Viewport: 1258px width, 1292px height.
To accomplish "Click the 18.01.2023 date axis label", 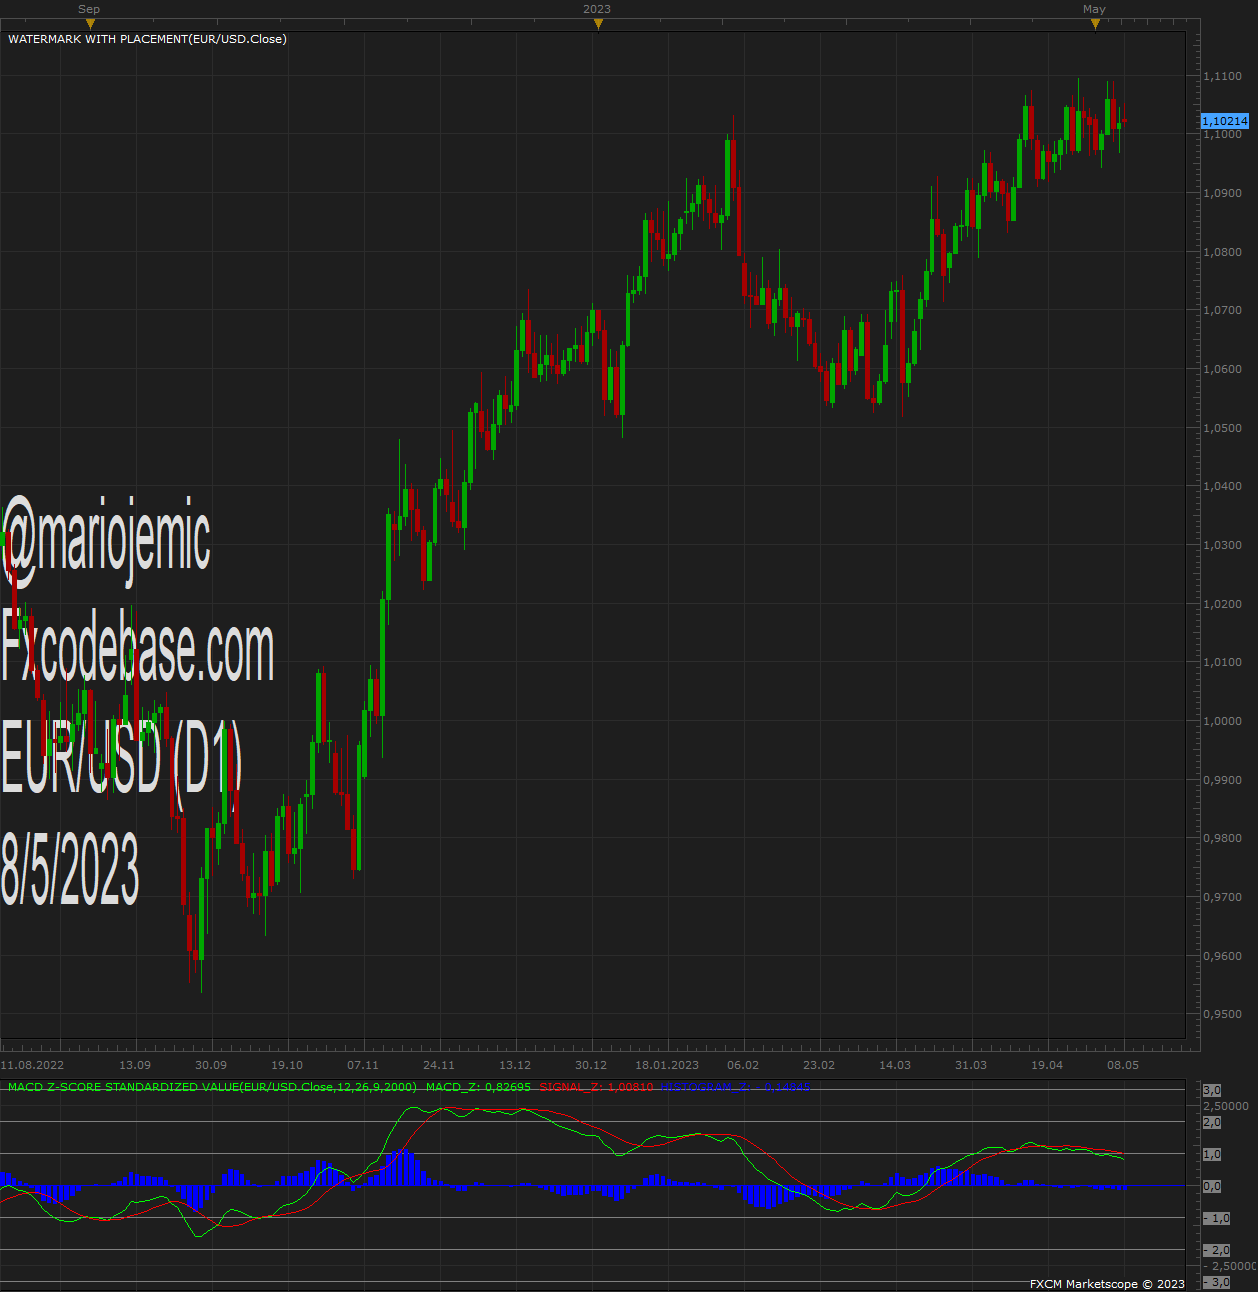I will pyautogui.click(x=667, y=1065).
